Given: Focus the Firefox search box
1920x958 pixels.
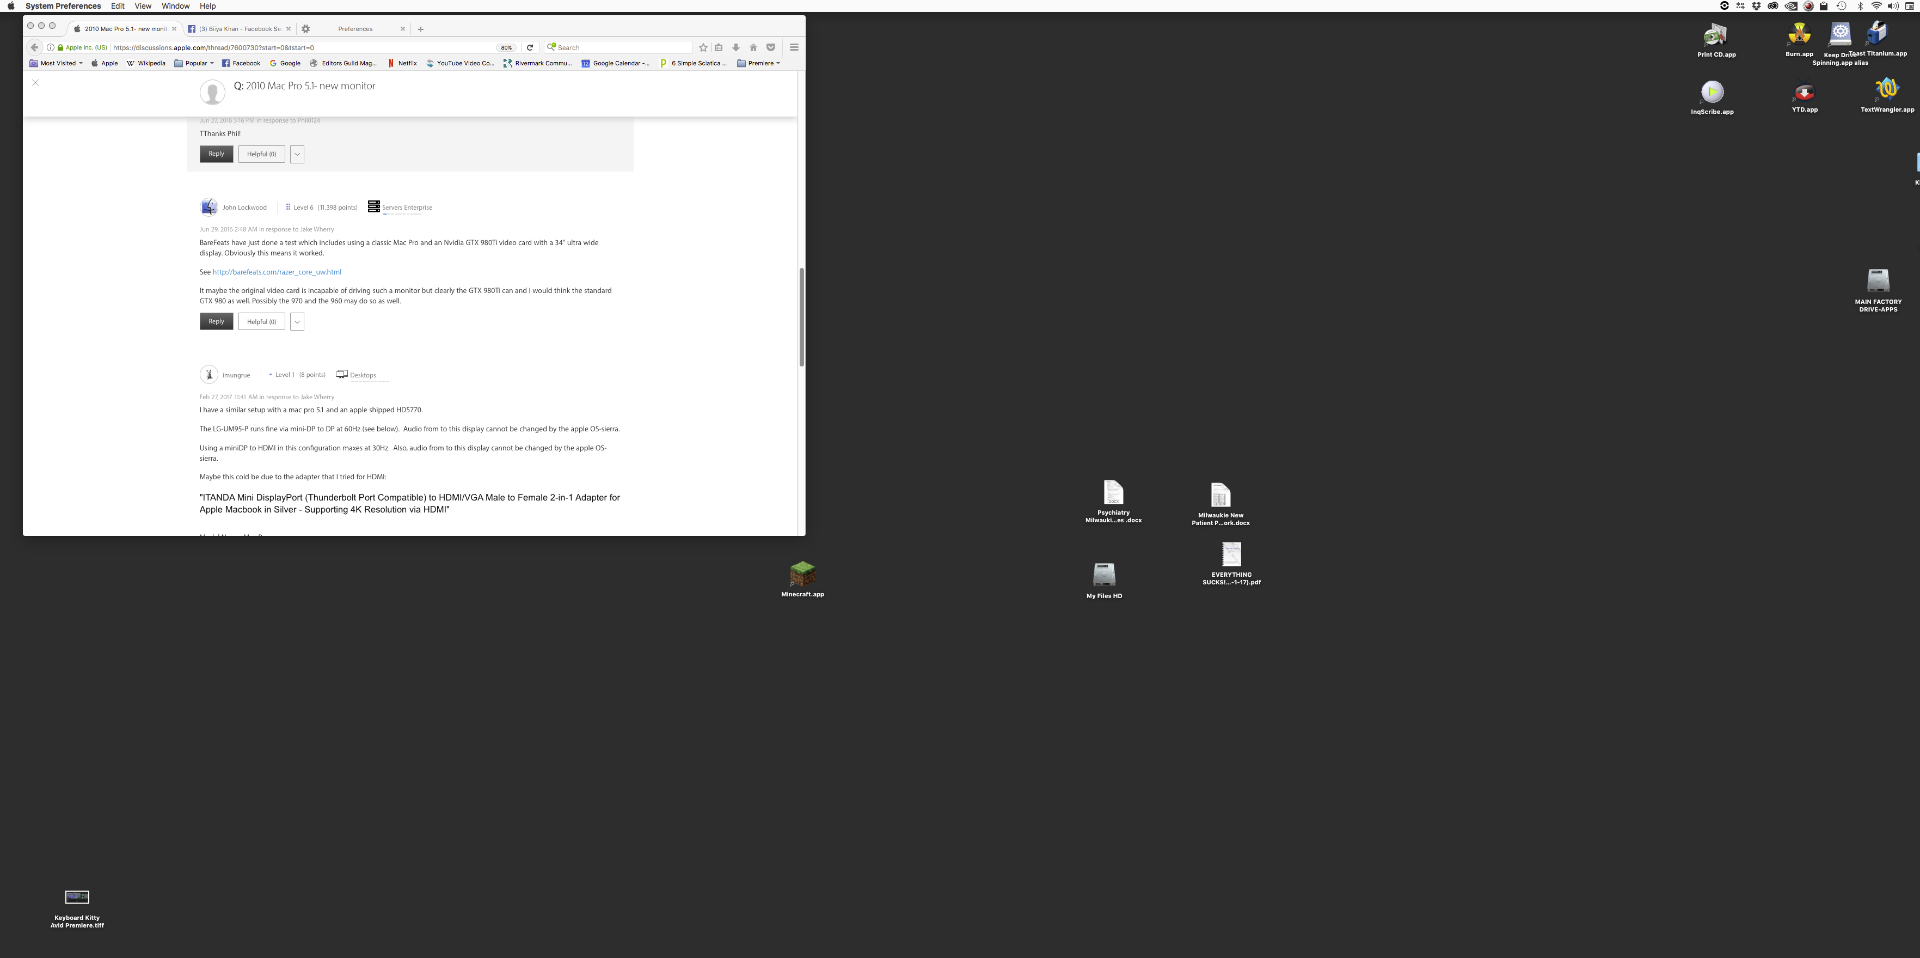Looking at the screenshot, I should coord(617,47).
